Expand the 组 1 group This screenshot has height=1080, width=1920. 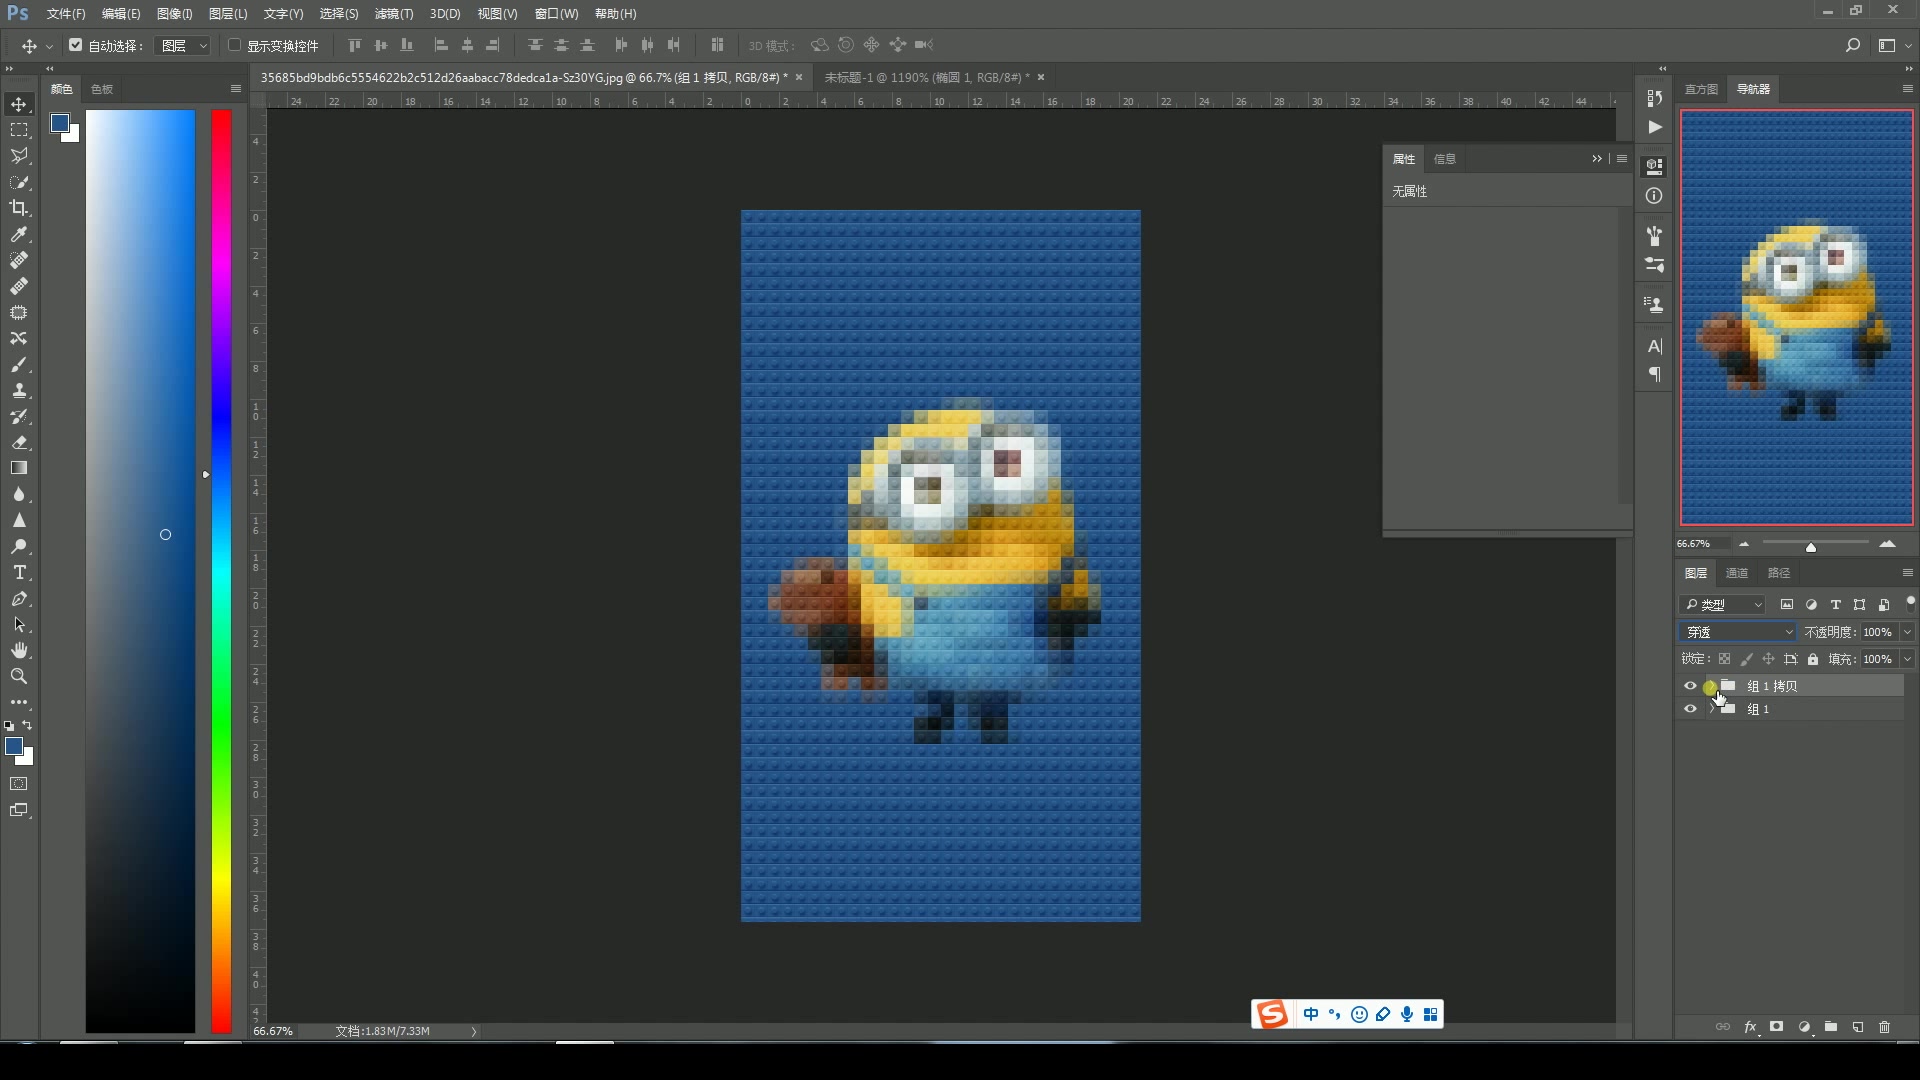click(x=1711, y=709)
